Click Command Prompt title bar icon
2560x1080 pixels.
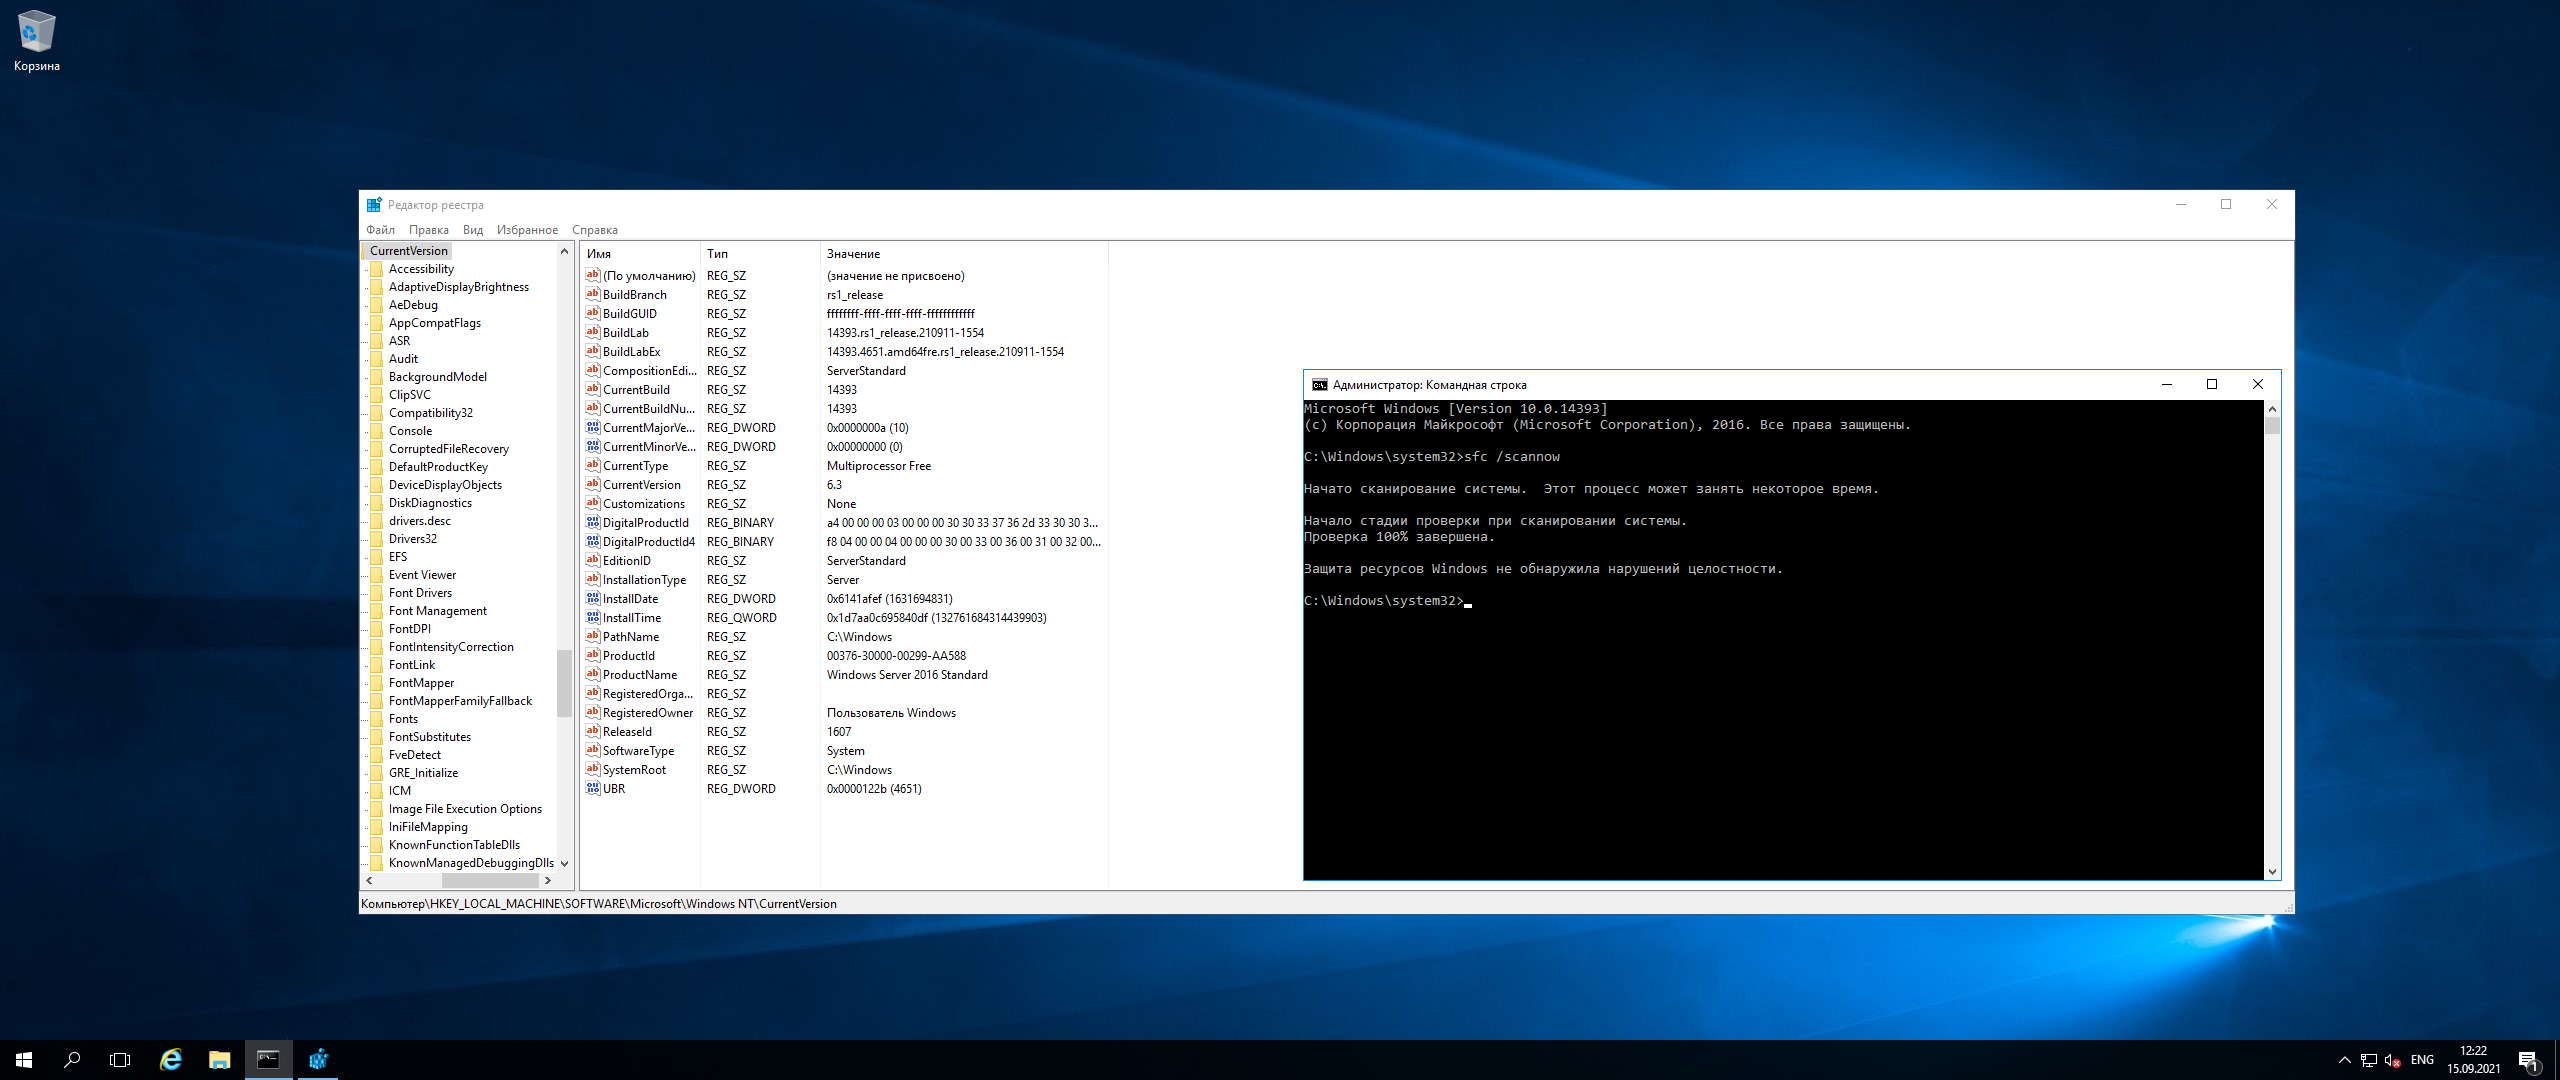(x=1320, y=385)
